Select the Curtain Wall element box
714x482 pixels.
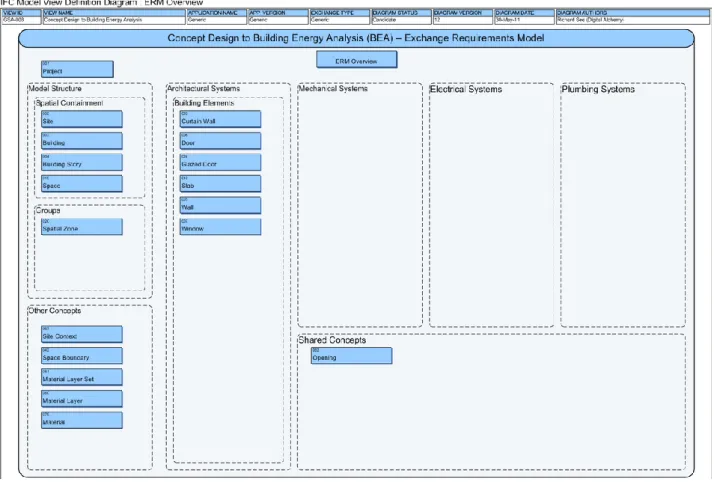point(220,119)
